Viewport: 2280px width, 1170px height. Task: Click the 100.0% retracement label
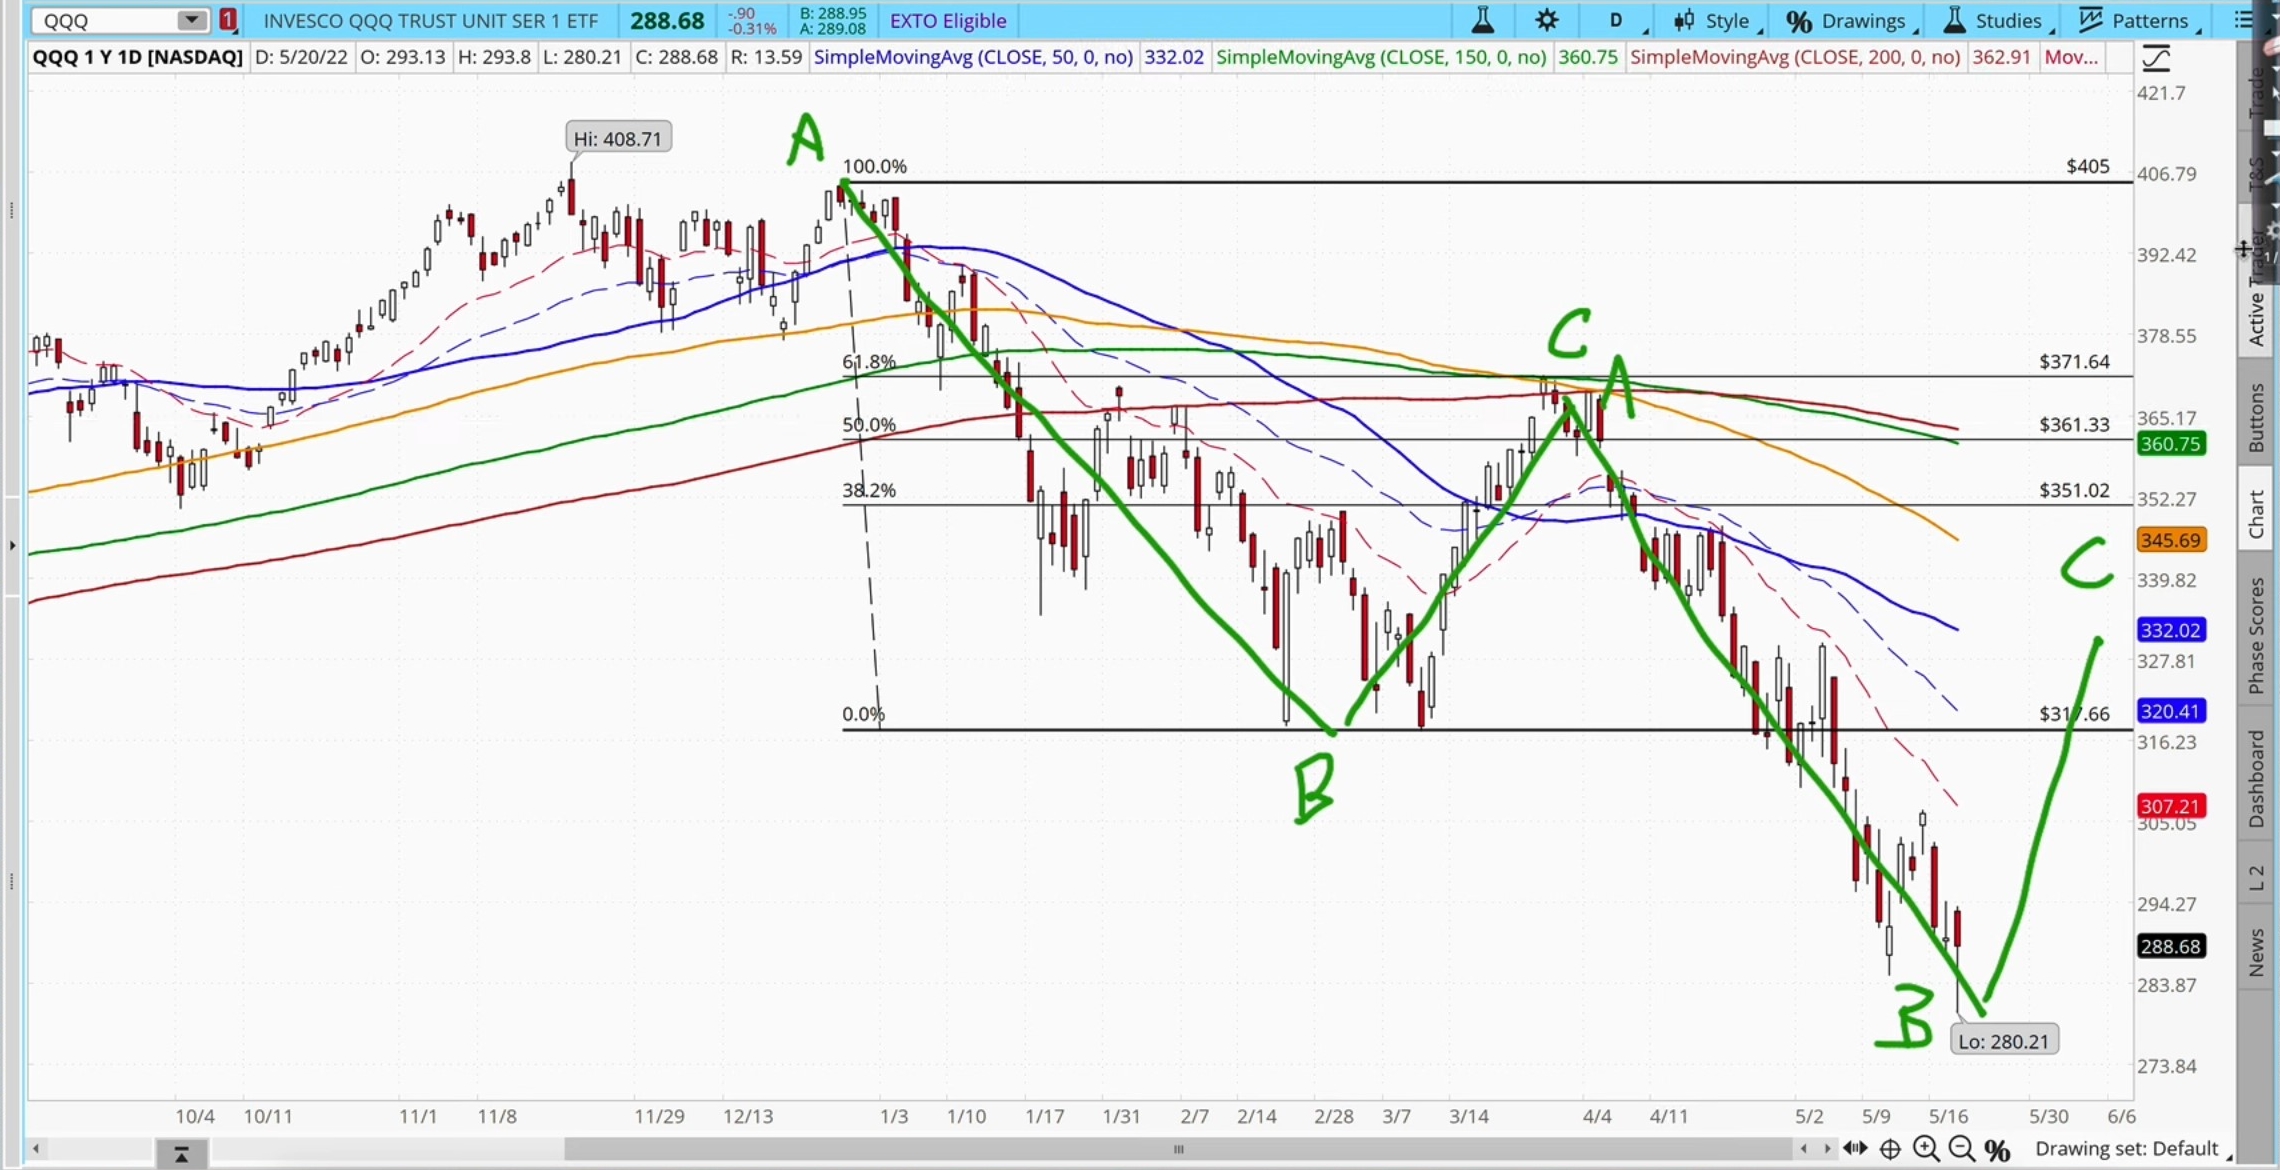tap(875, 166)
